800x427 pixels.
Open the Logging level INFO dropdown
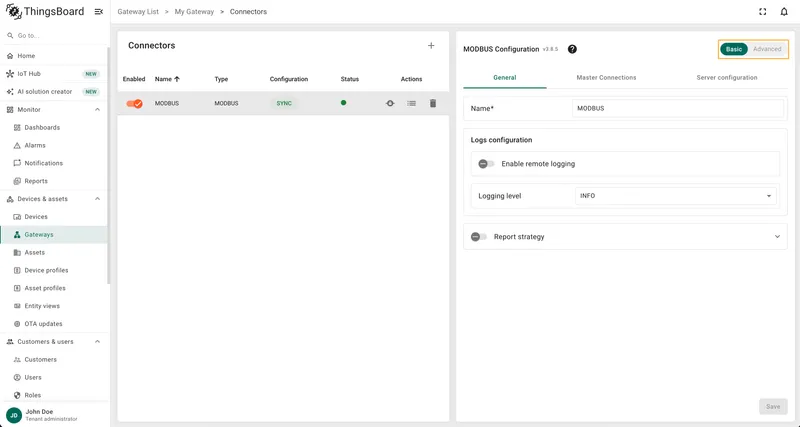click(x=676, y=196)
